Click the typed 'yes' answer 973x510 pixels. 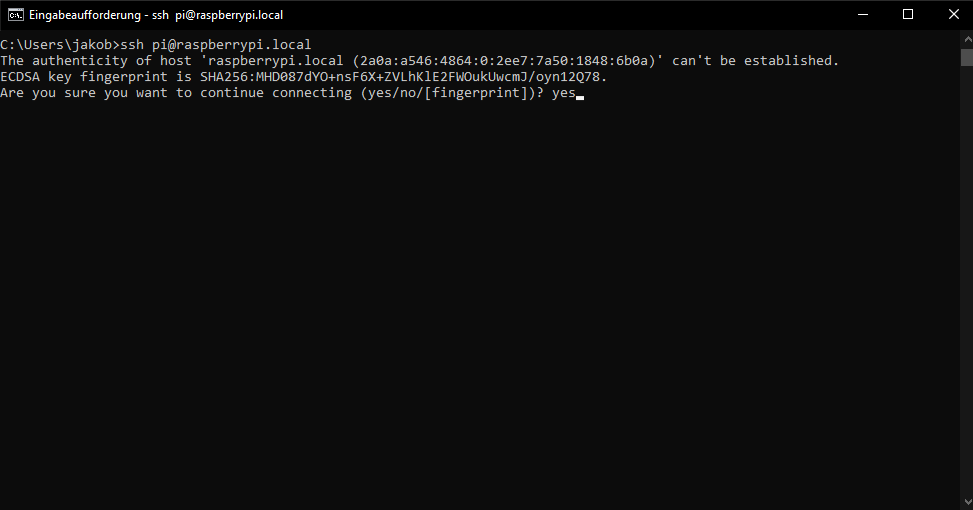pos(563,93)
